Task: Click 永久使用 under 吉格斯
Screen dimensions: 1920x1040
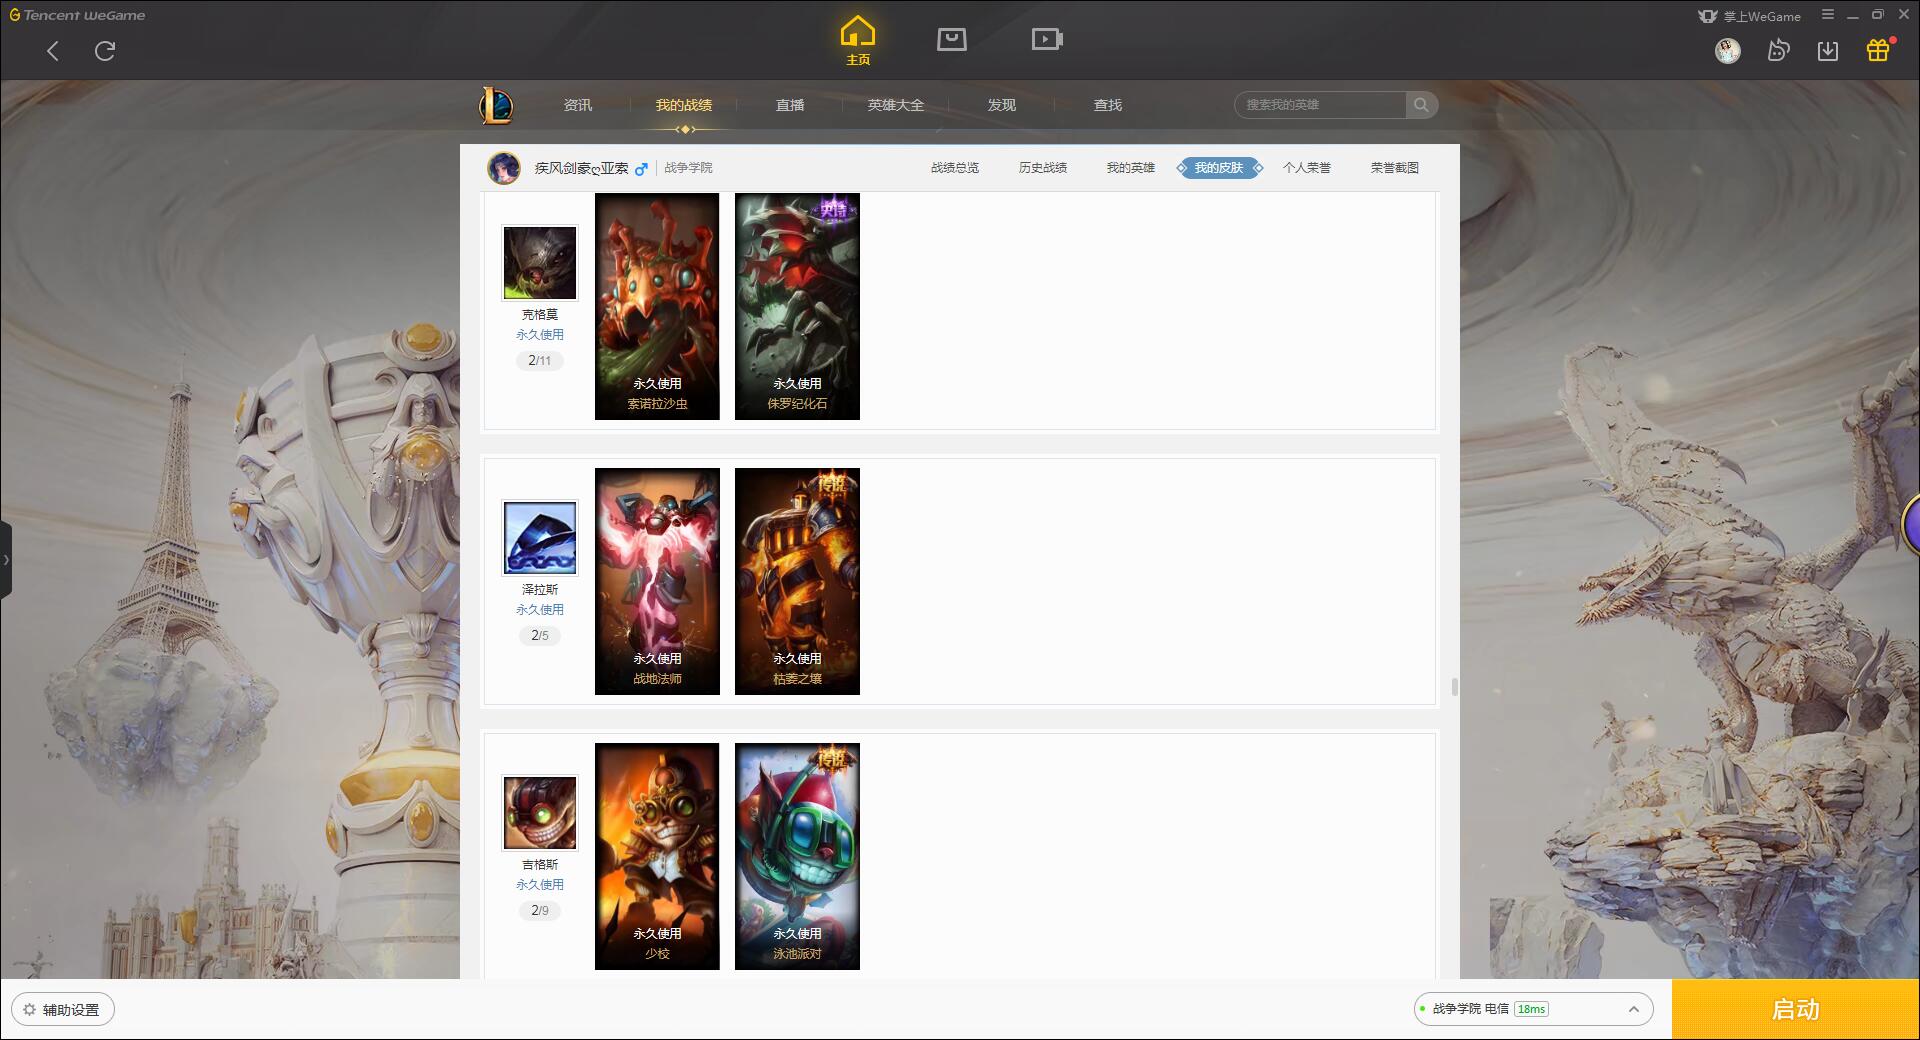Action: [x=540, y=885]
